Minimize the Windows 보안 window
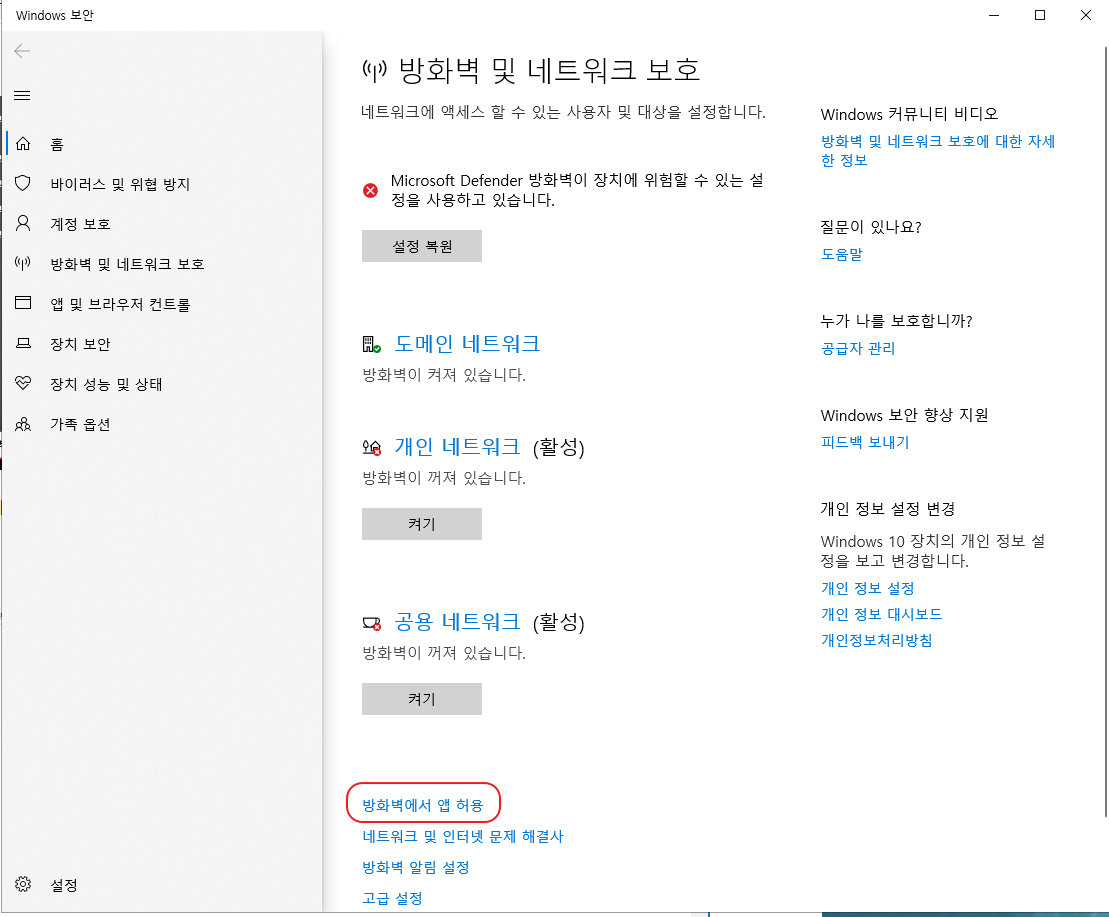Screen dimensions: 1109x917 point(994,15)
